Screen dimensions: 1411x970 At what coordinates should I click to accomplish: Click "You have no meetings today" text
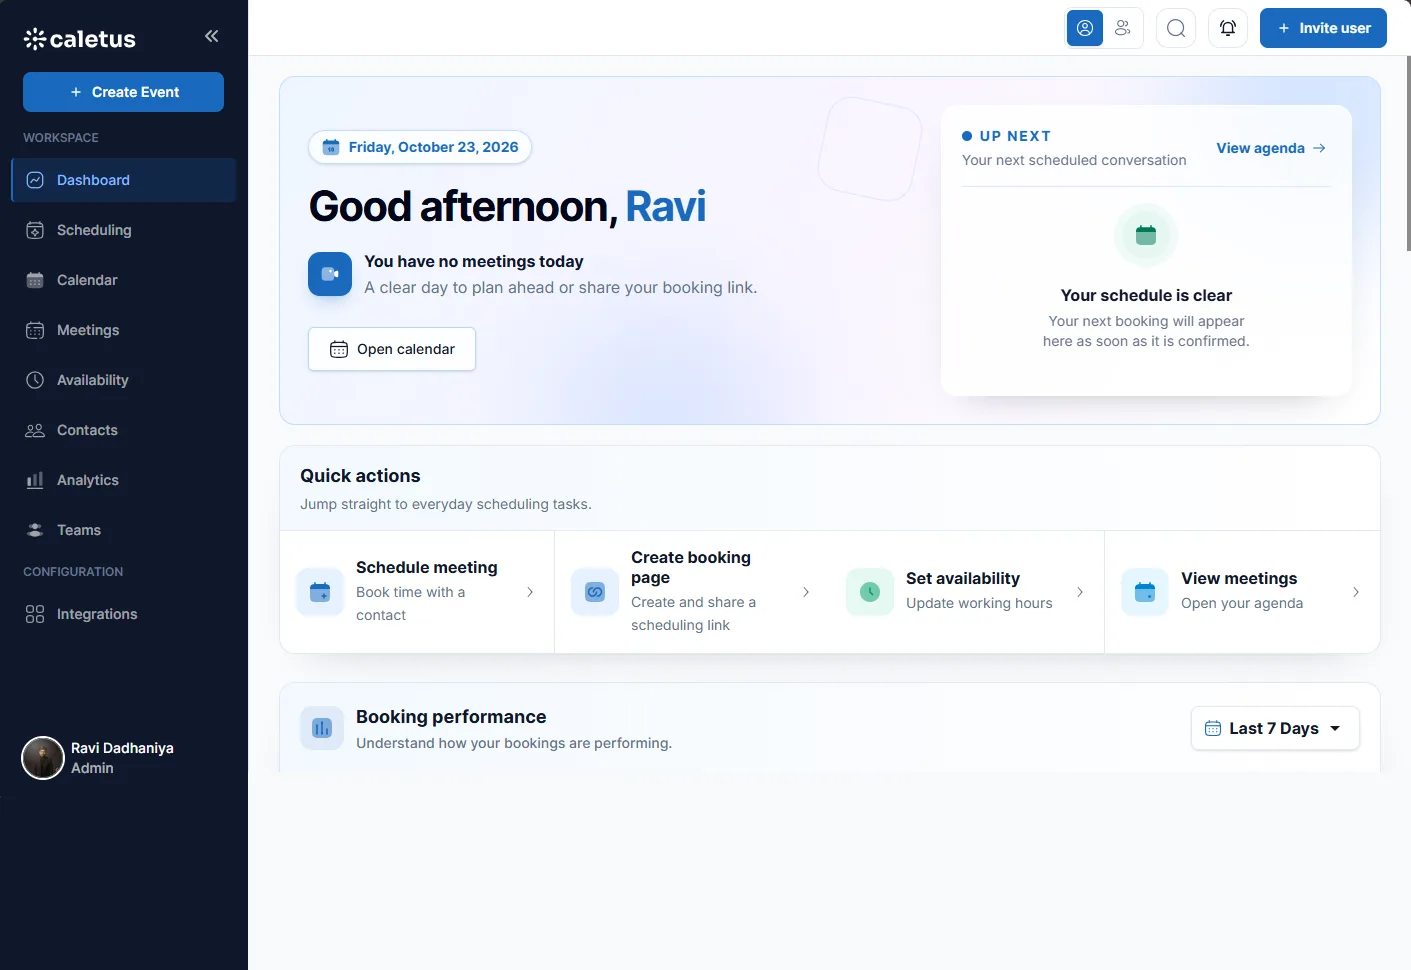474,261
